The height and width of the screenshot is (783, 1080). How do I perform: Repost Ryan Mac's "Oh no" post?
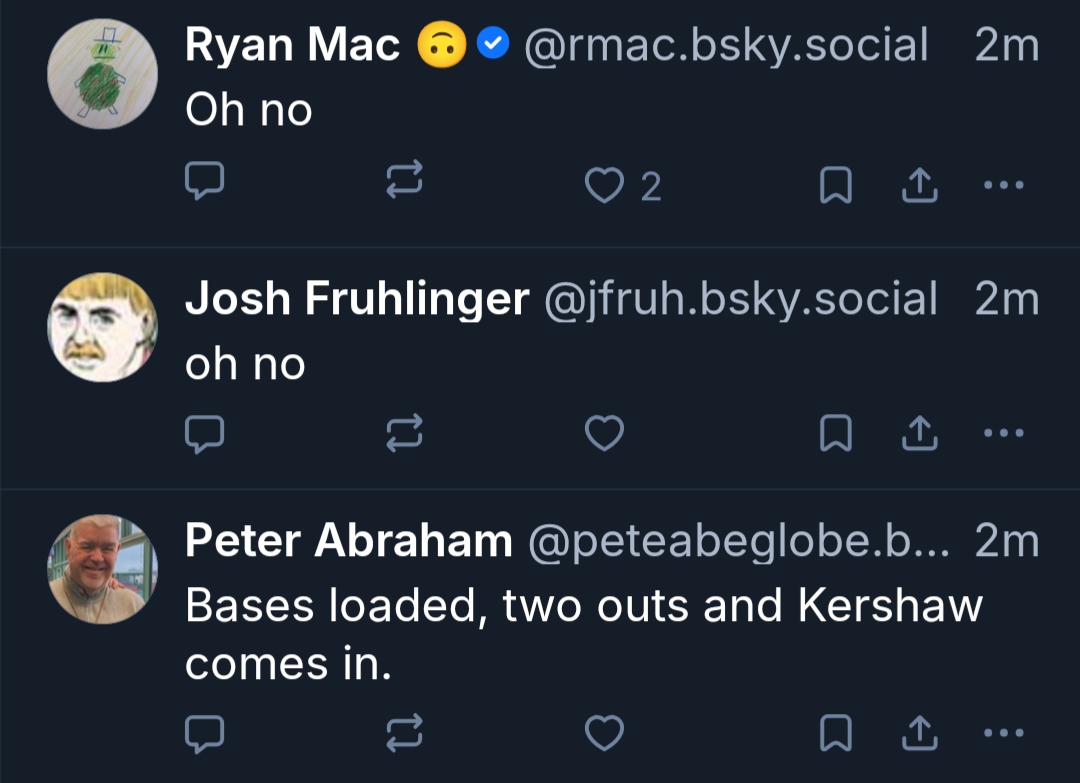405,183
